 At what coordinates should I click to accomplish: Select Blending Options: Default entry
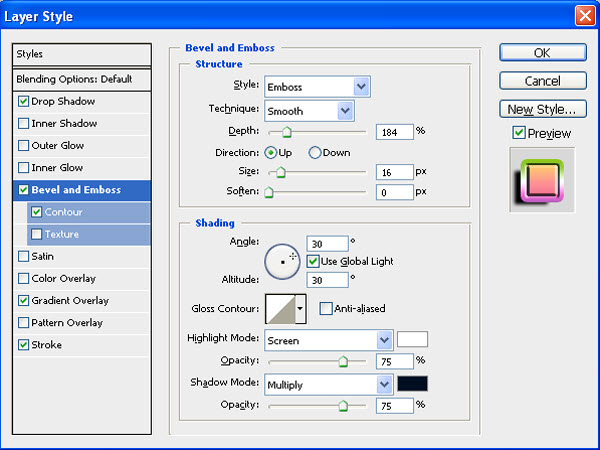click(x=81, y=79)
